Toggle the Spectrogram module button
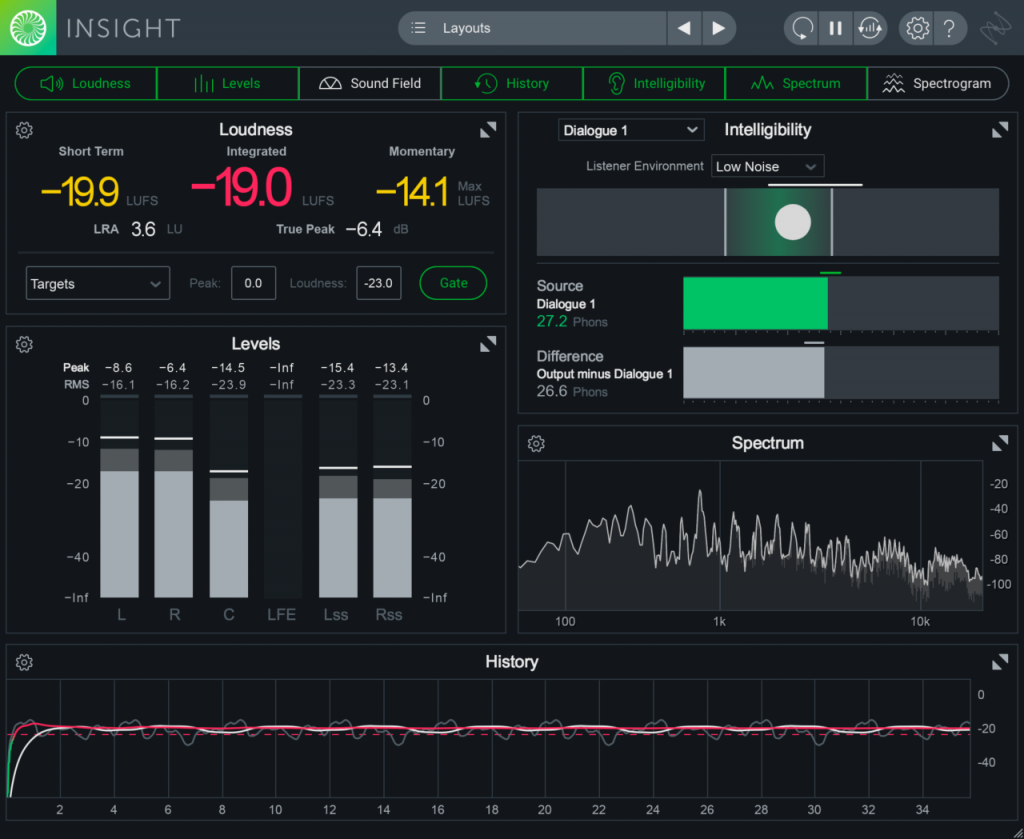The width and height of the screenshot is (1024, 839). 938,83
